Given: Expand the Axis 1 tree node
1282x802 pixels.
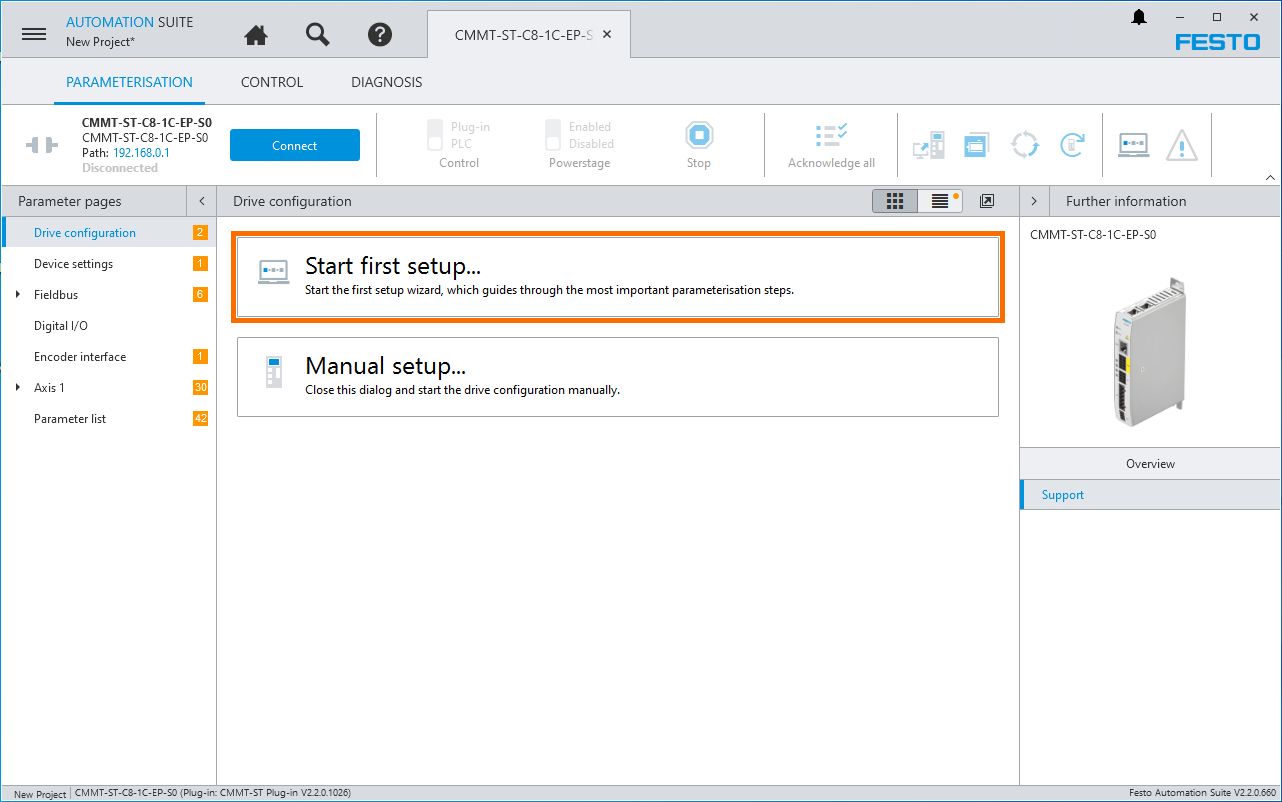Looking at the screenshot, I should [x=18, y=388].
